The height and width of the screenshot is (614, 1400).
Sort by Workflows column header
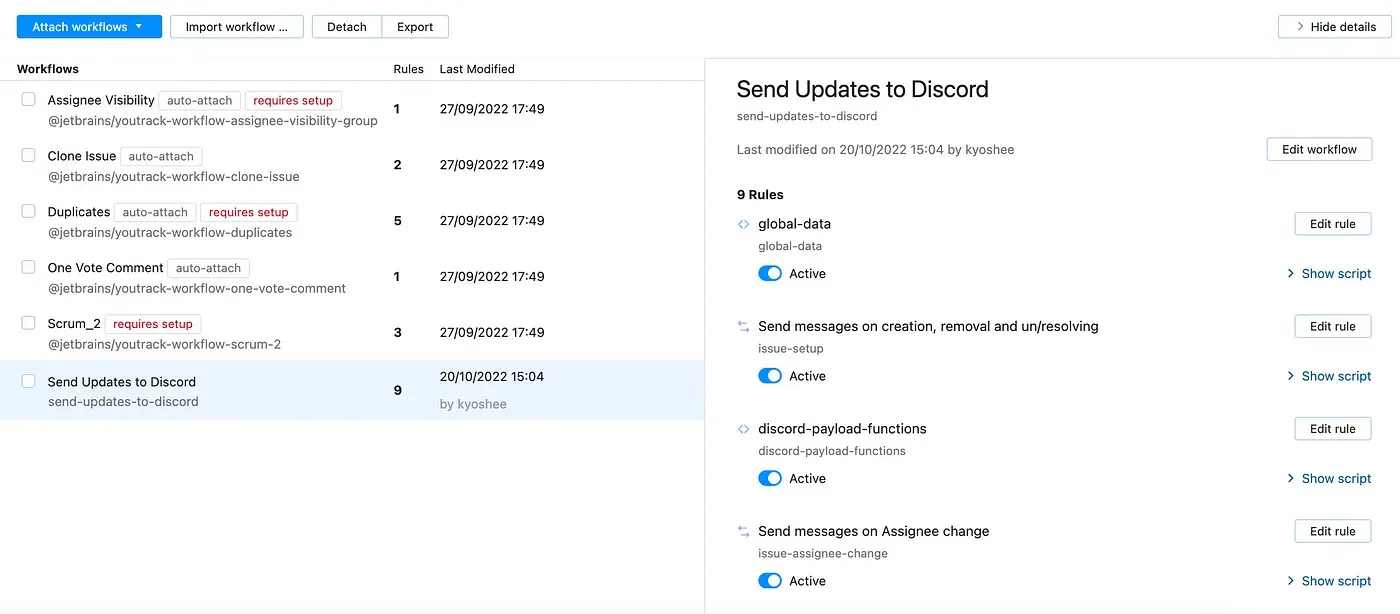[48, 69]
